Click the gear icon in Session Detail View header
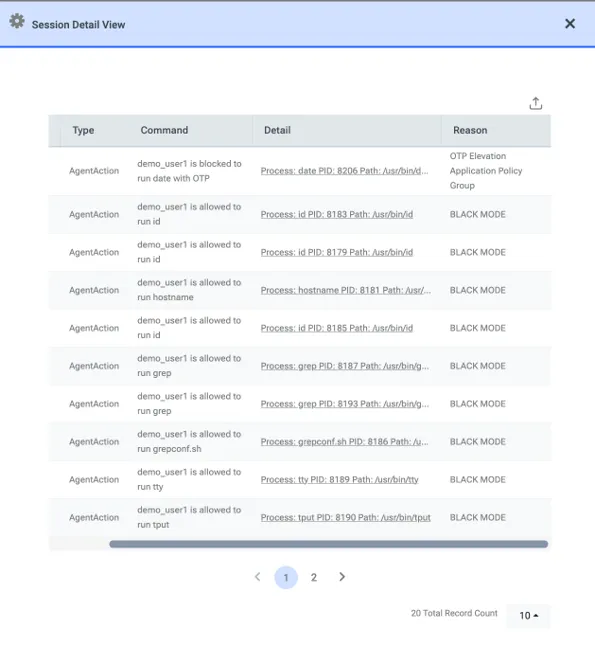 tap(17, 21)
